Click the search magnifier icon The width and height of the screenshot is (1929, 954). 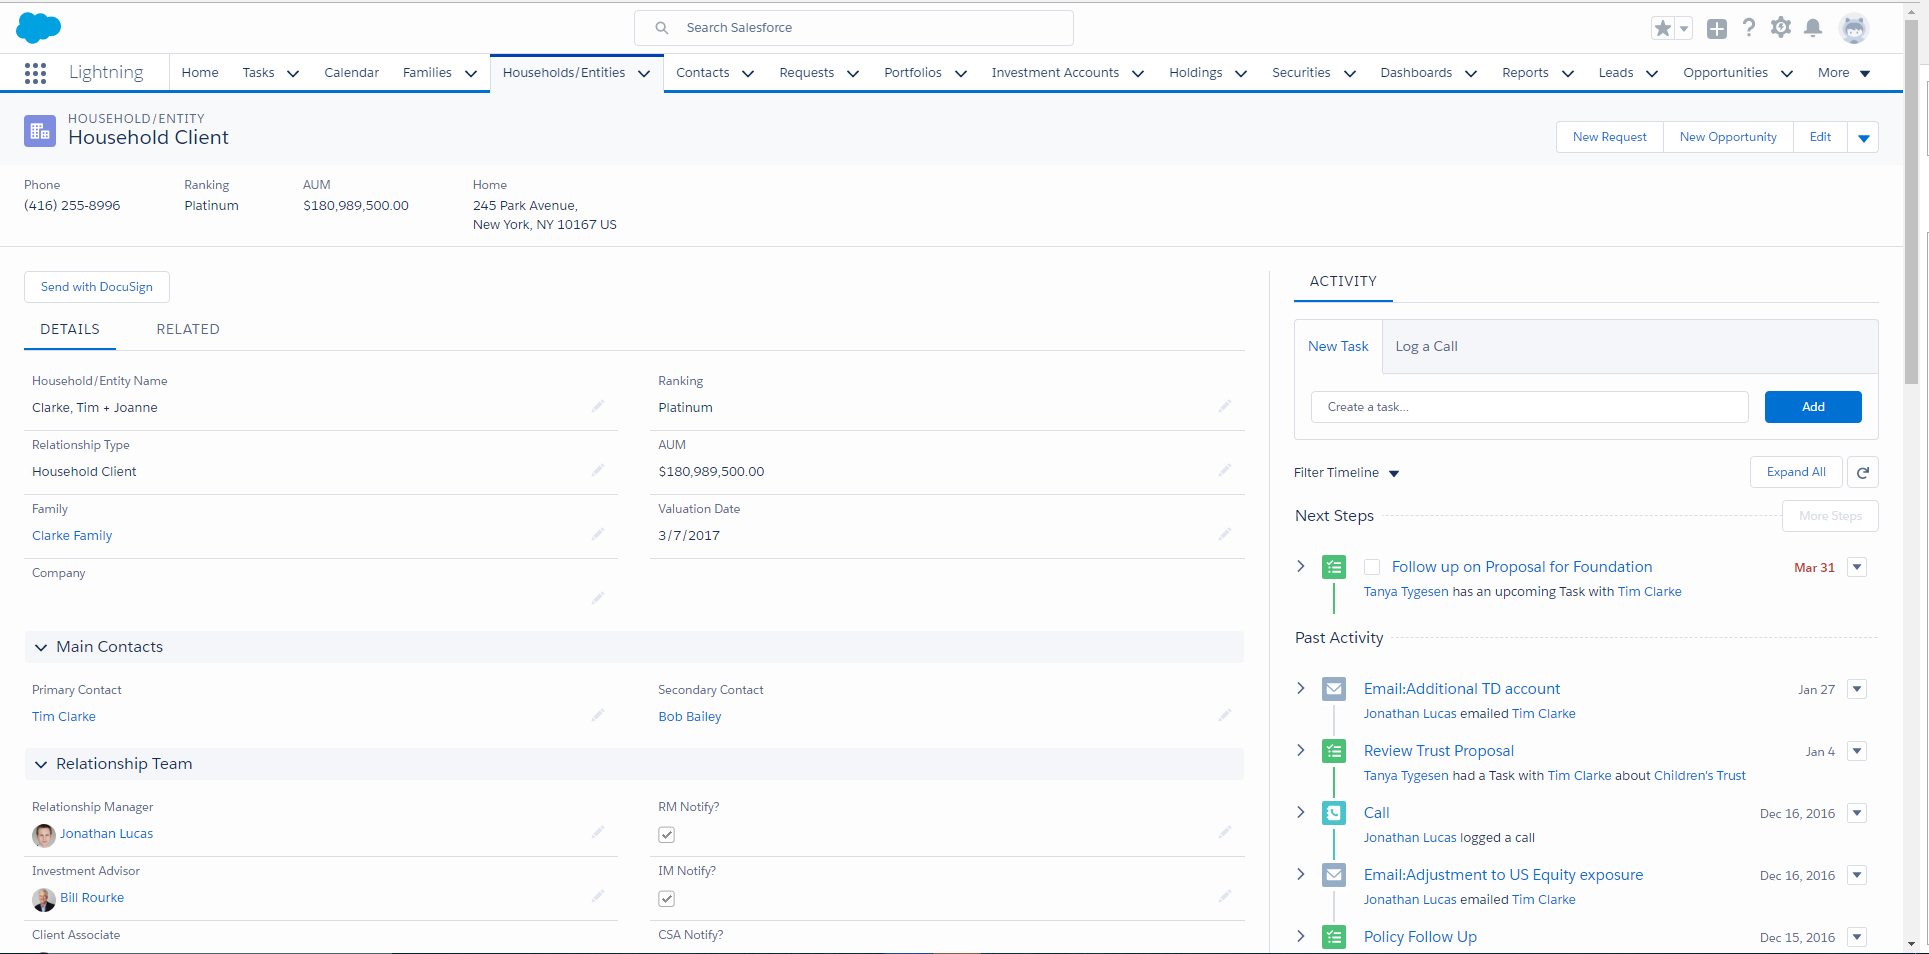[661, 28]
